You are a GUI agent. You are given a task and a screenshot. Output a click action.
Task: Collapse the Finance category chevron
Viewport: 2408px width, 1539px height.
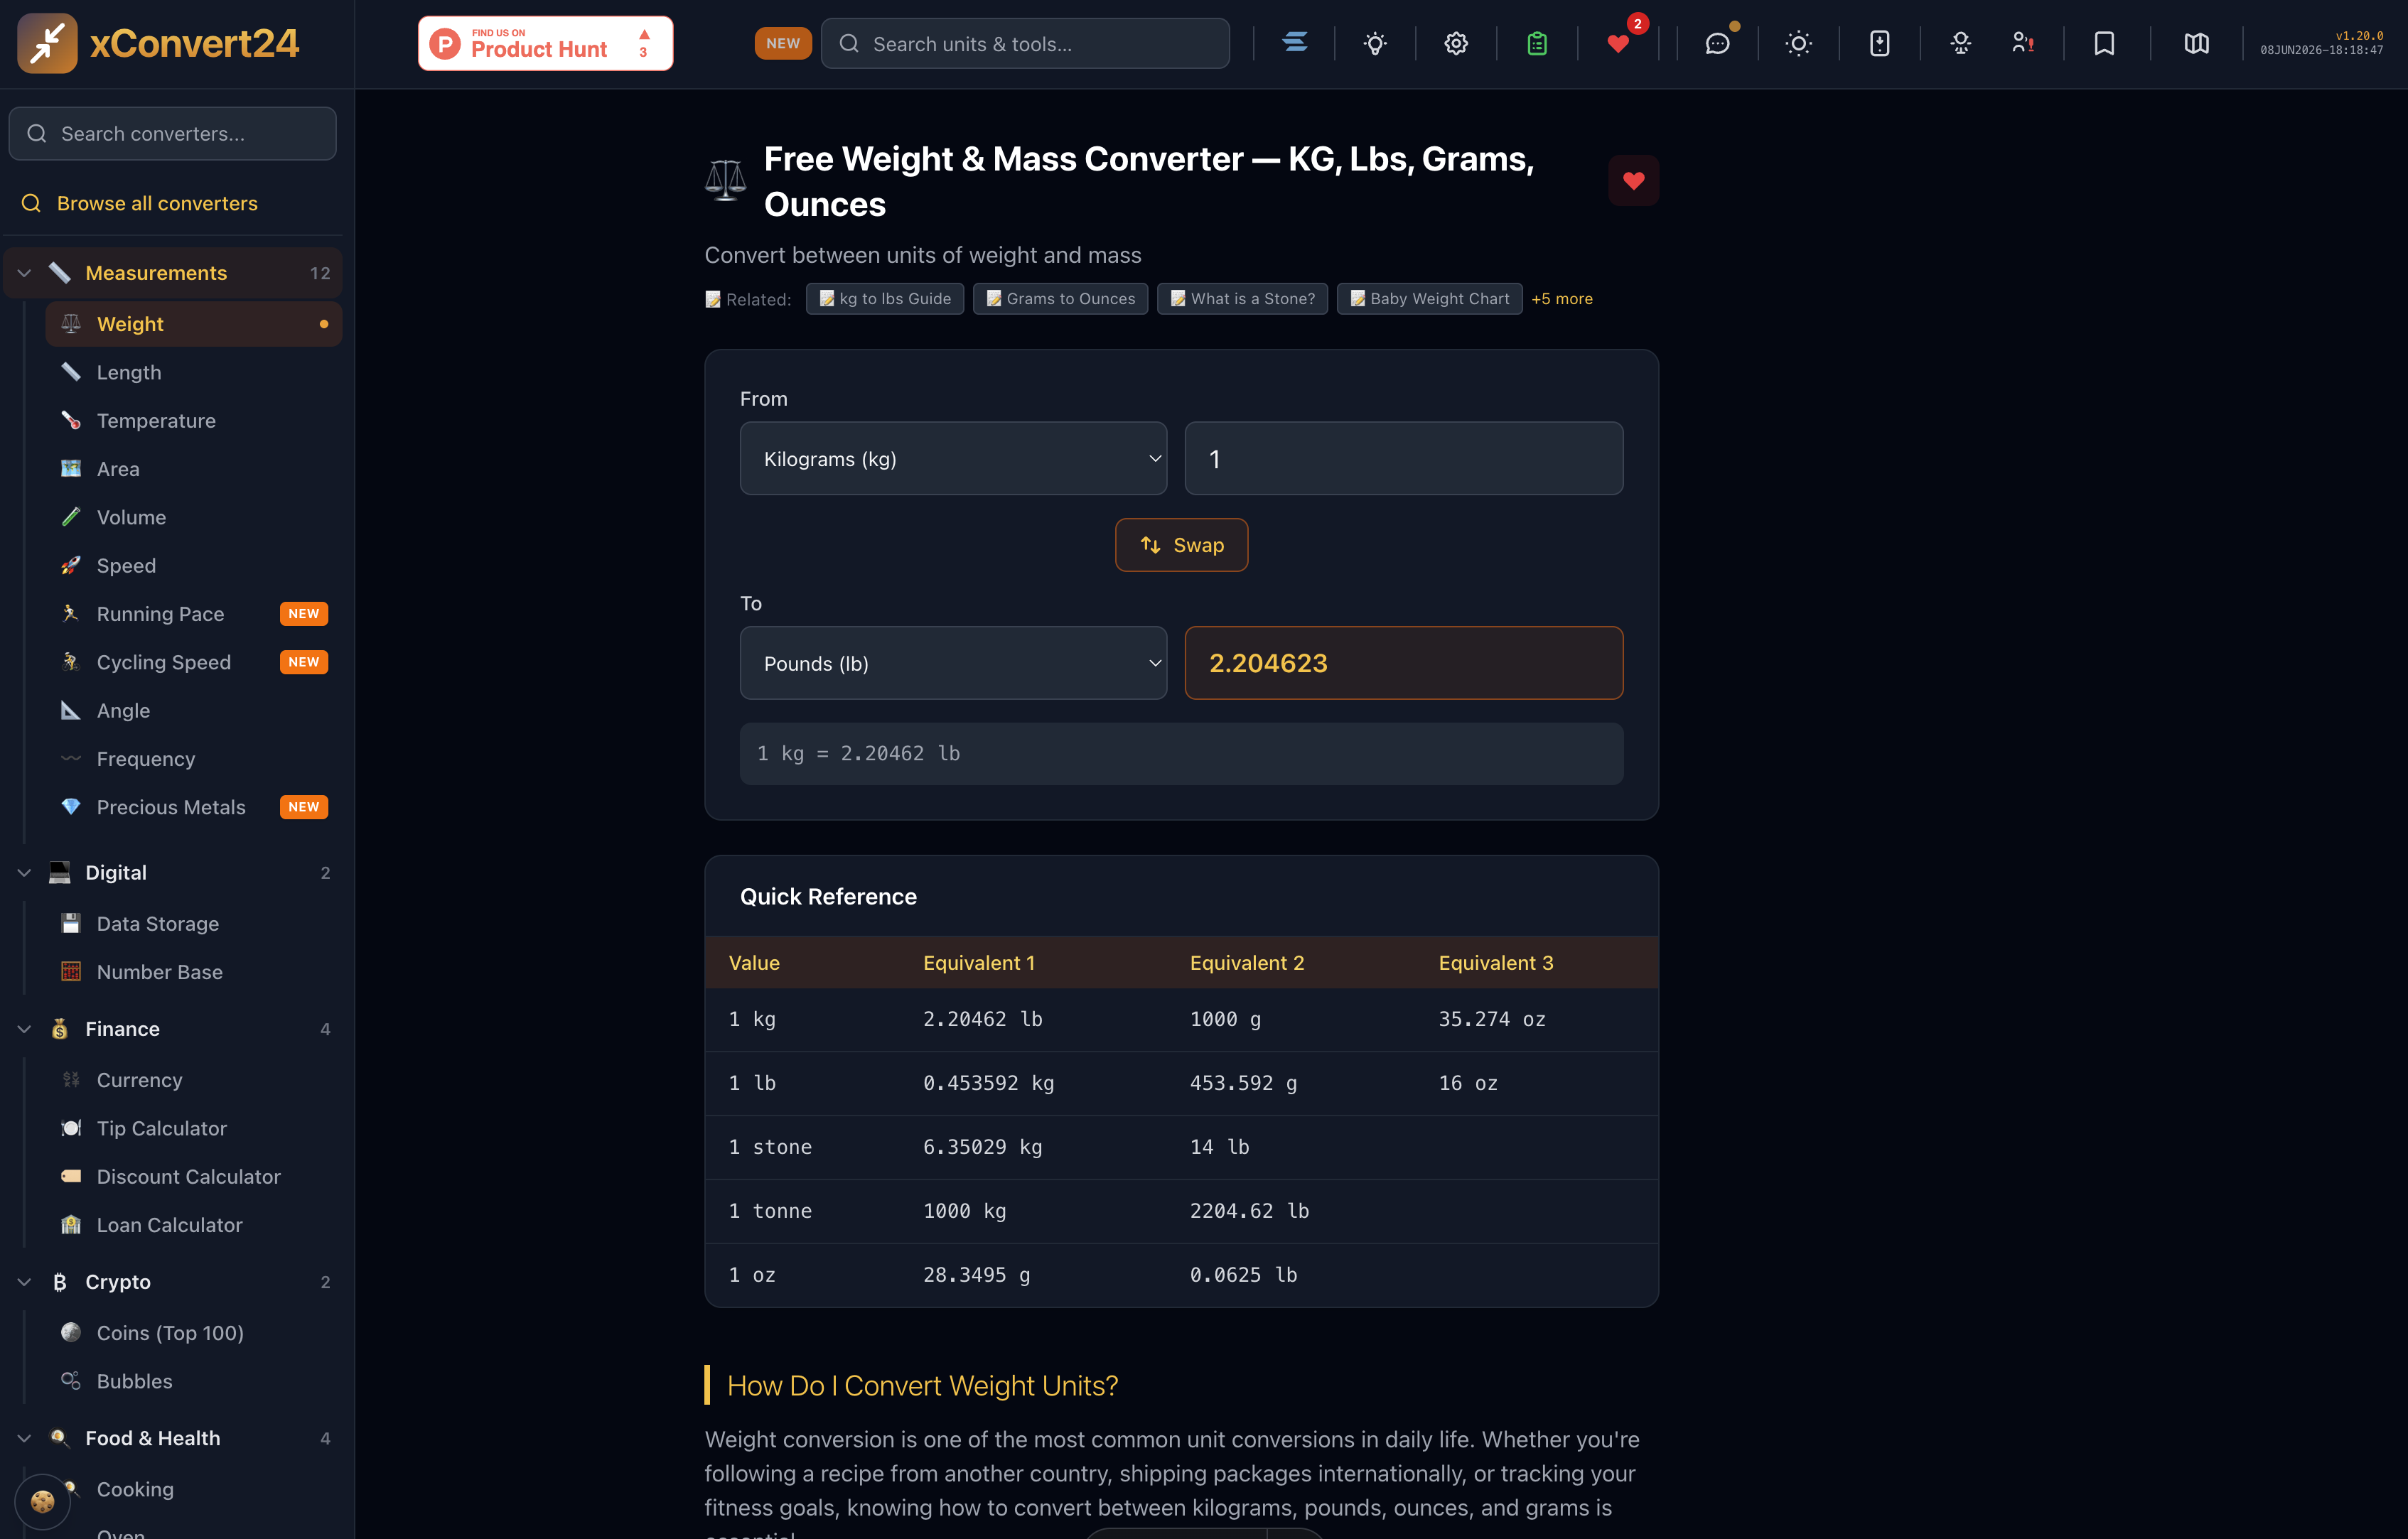click(x=24, y=1028)
